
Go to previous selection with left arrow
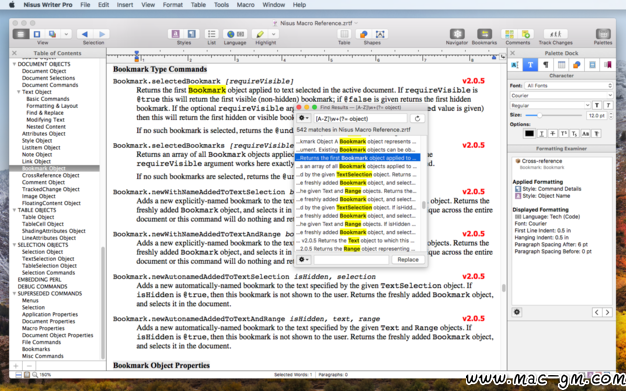[x=85, y=34]
